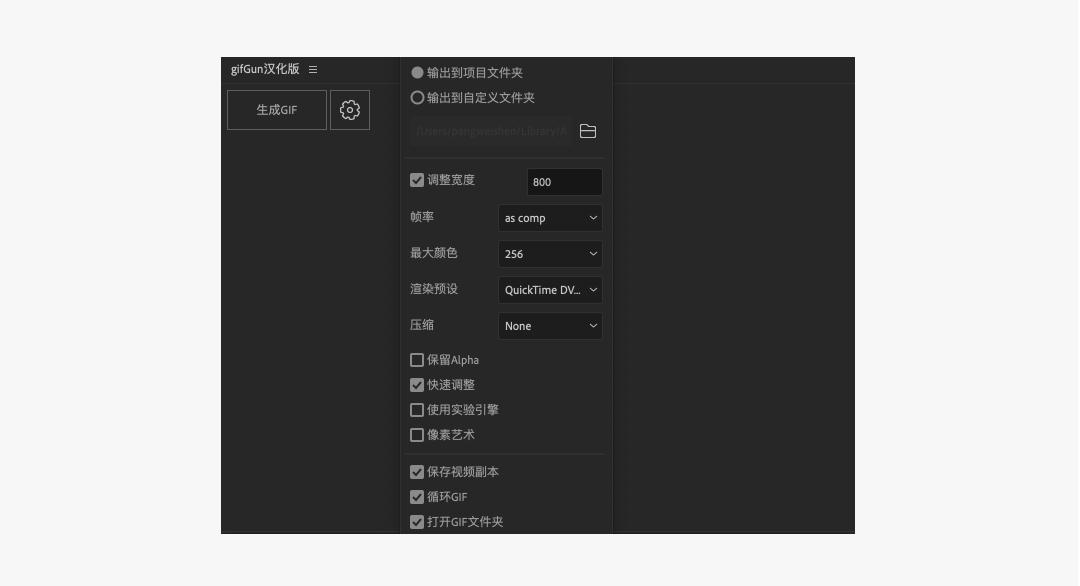The height and width of the screenshot is (586, 1080).
Task: Click the folder icon to browse output path
Action: tap(589, 131)
